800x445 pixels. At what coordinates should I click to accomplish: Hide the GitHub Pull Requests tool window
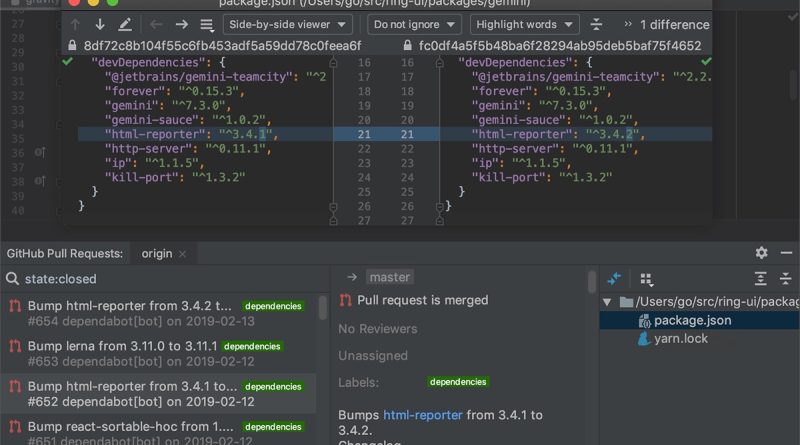click(786, 253)
